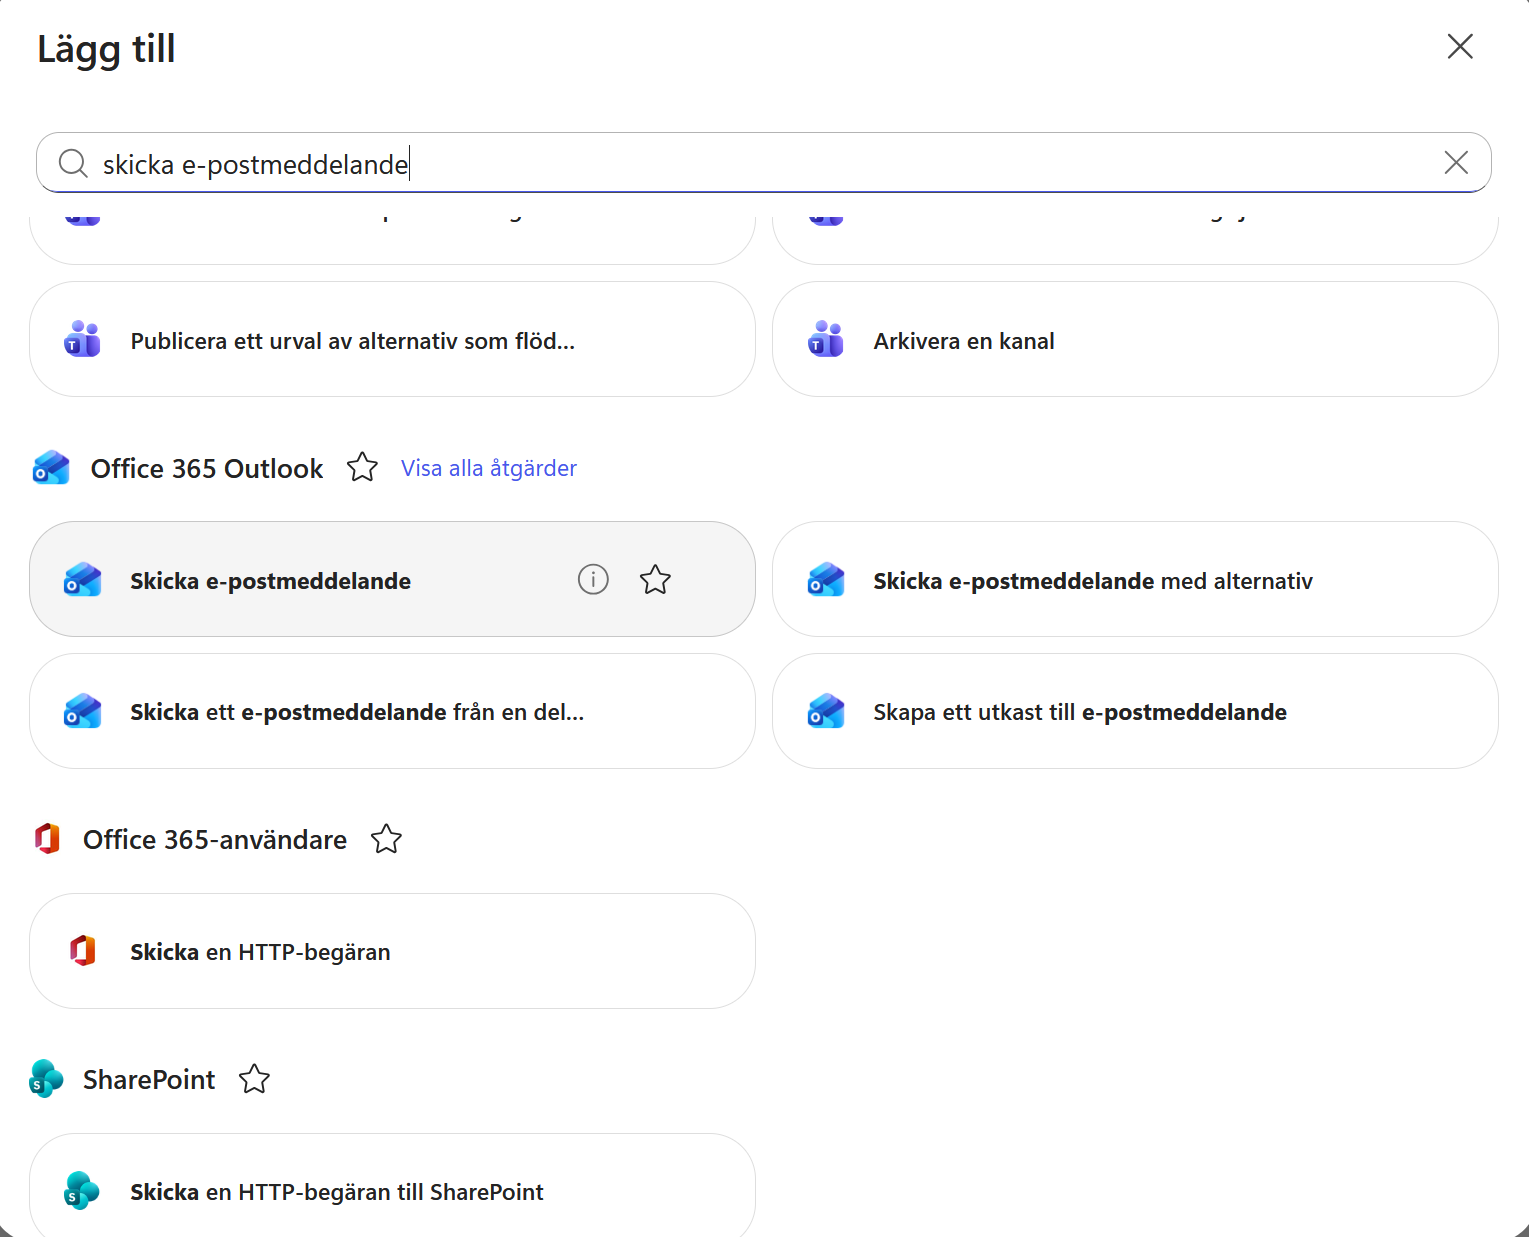Screen dimensions: 1529x1237
Task: Click Office icon on HTTP-begäran card
Action: coord(83,950)
